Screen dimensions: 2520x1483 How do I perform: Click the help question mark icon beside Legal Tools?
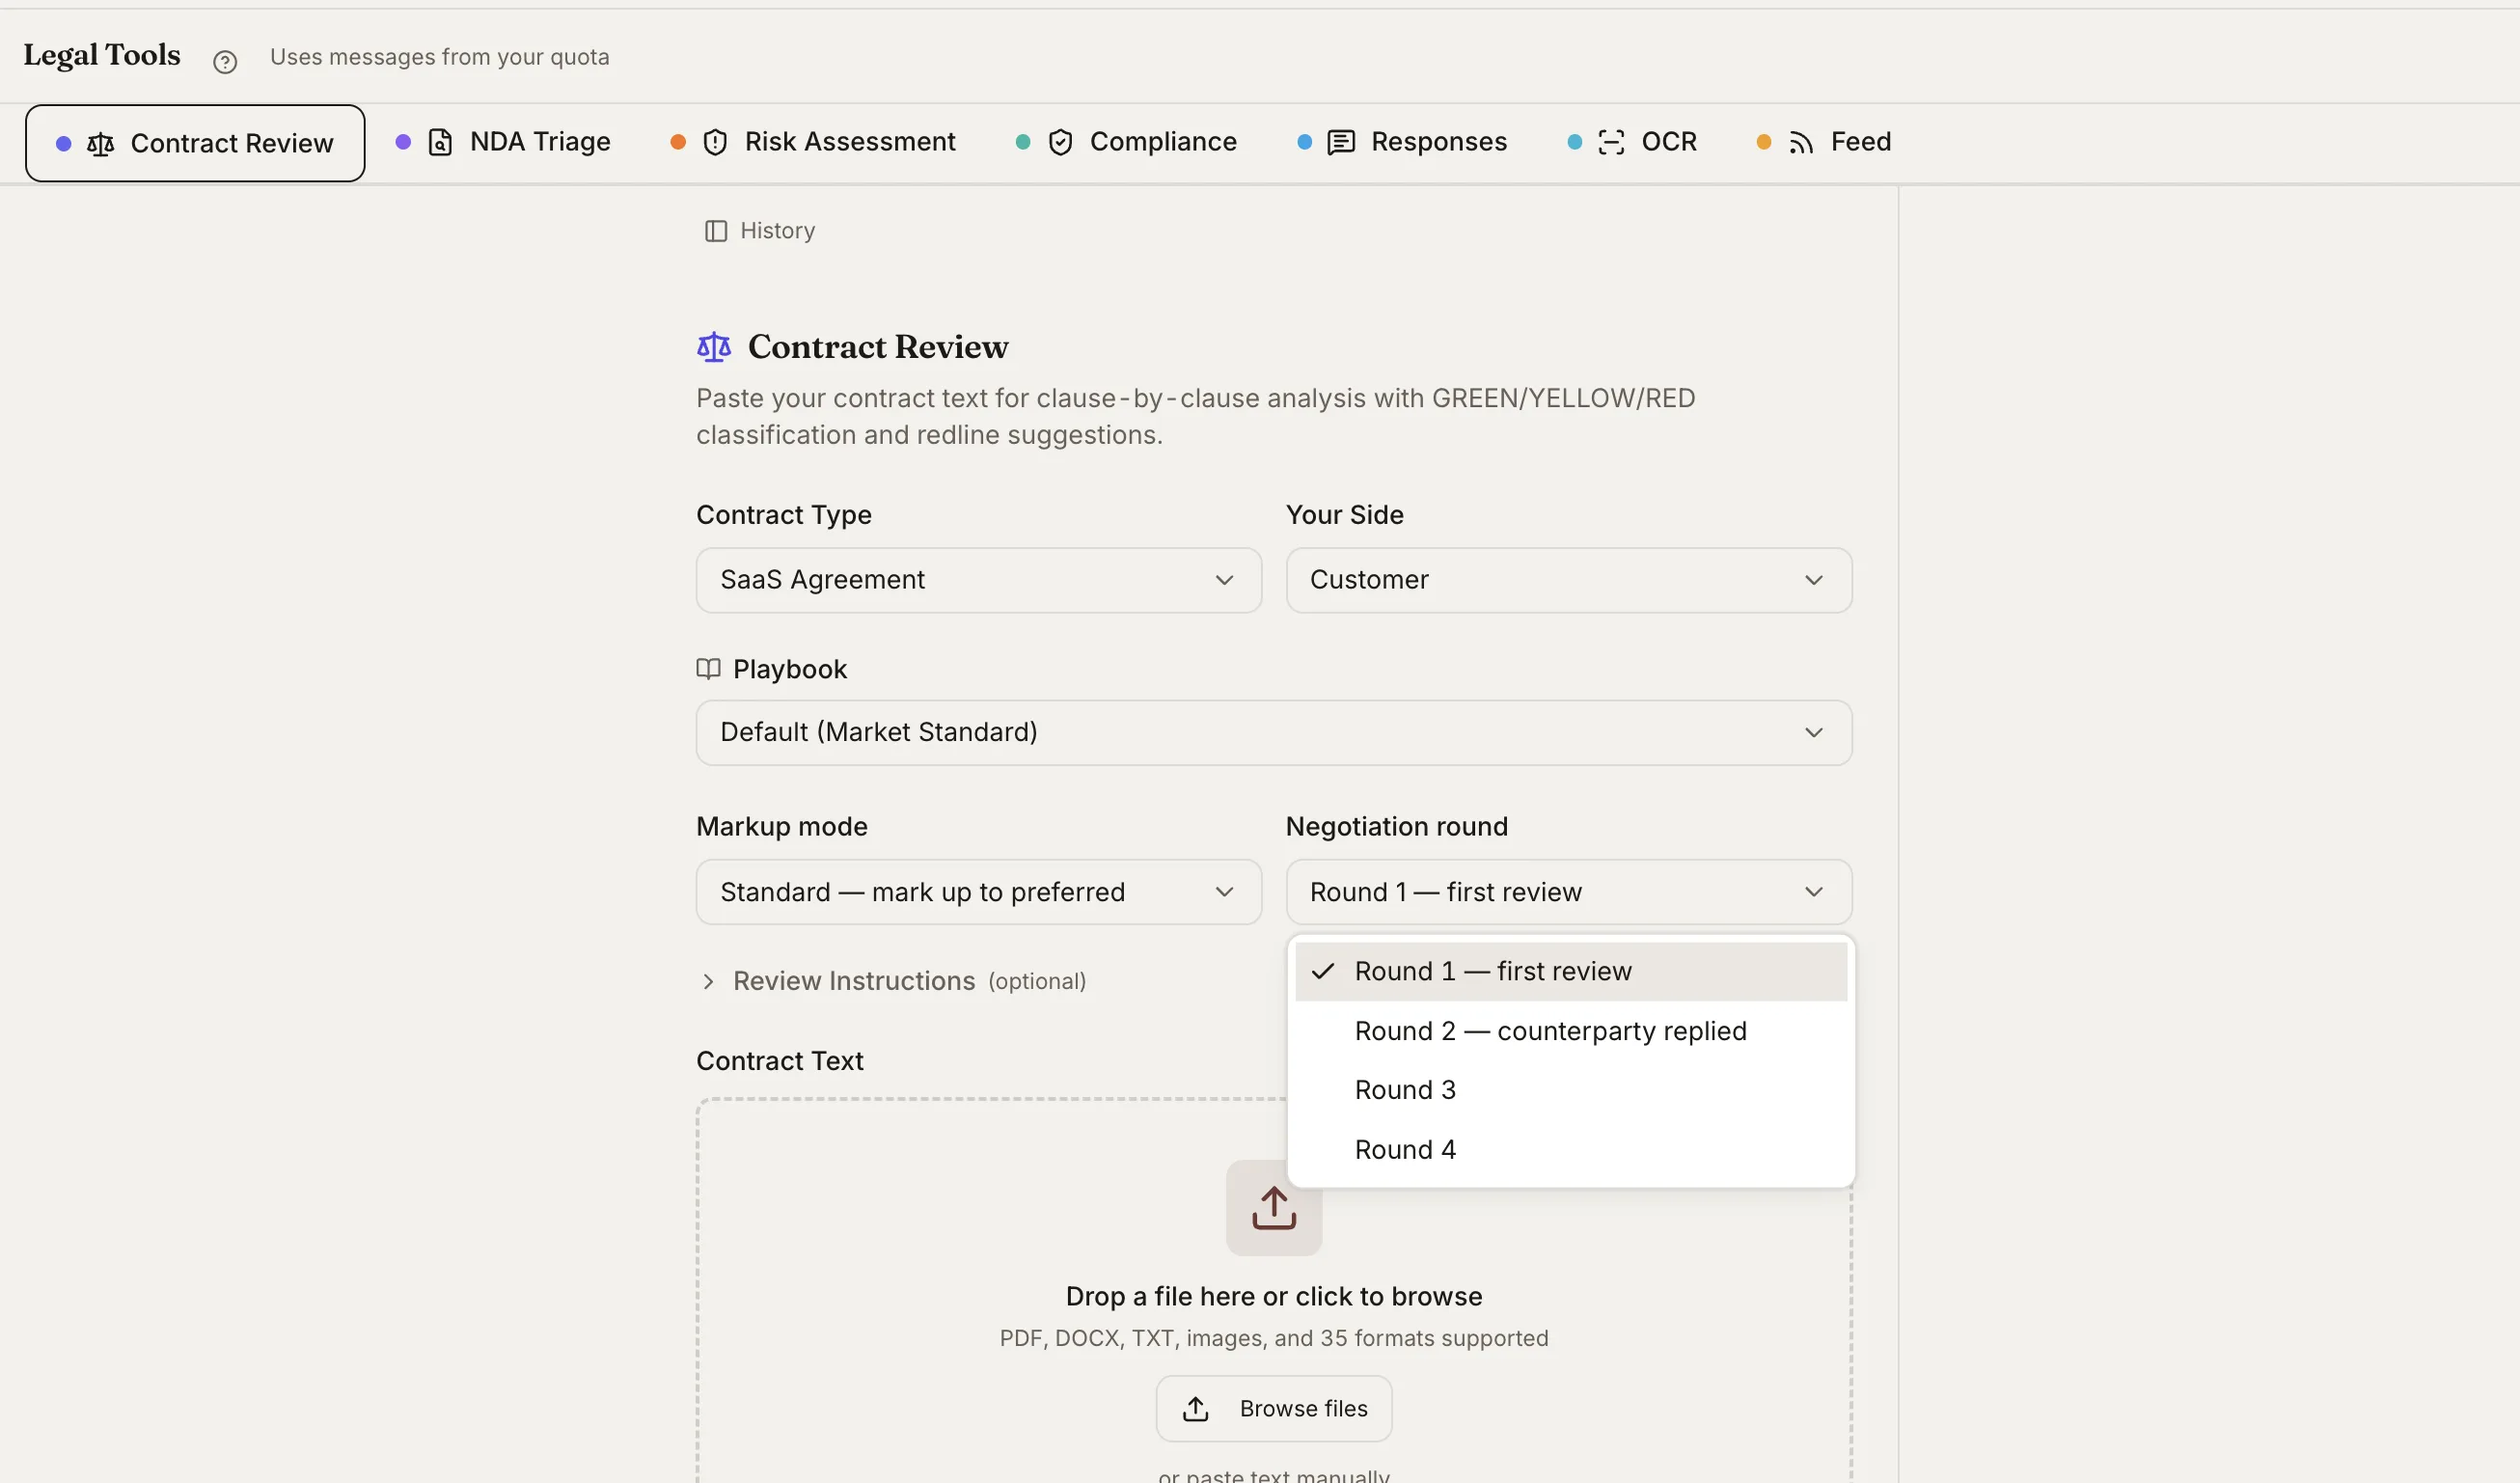[x=225, y=62]
